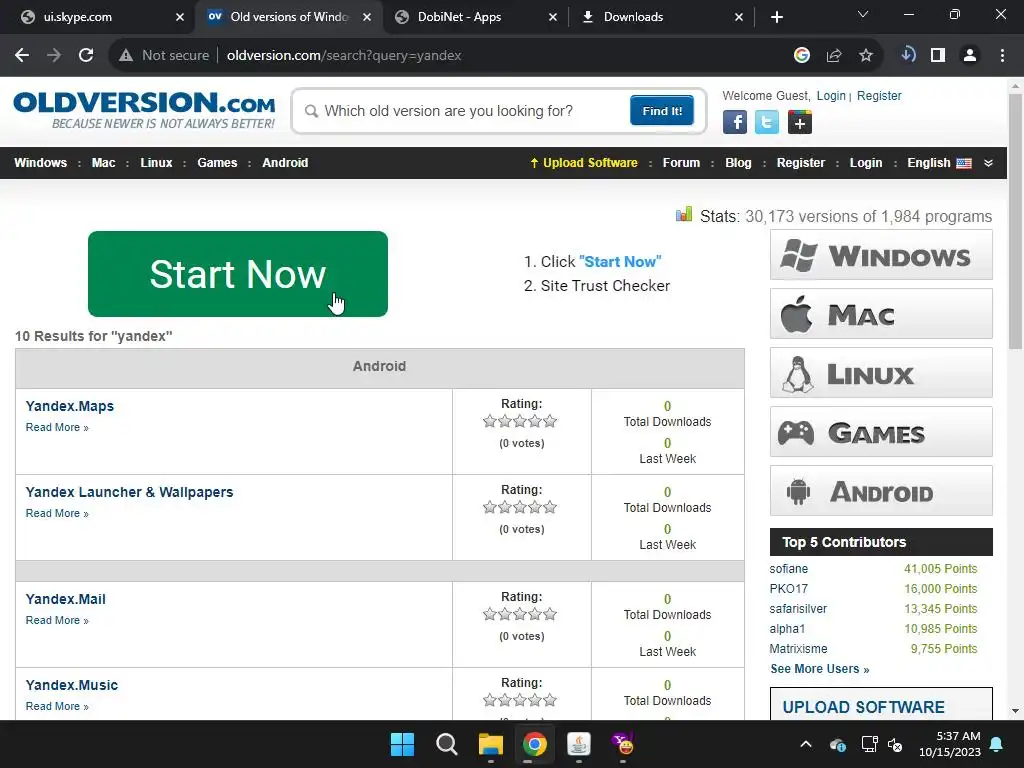Open the Android menu item

285,163
